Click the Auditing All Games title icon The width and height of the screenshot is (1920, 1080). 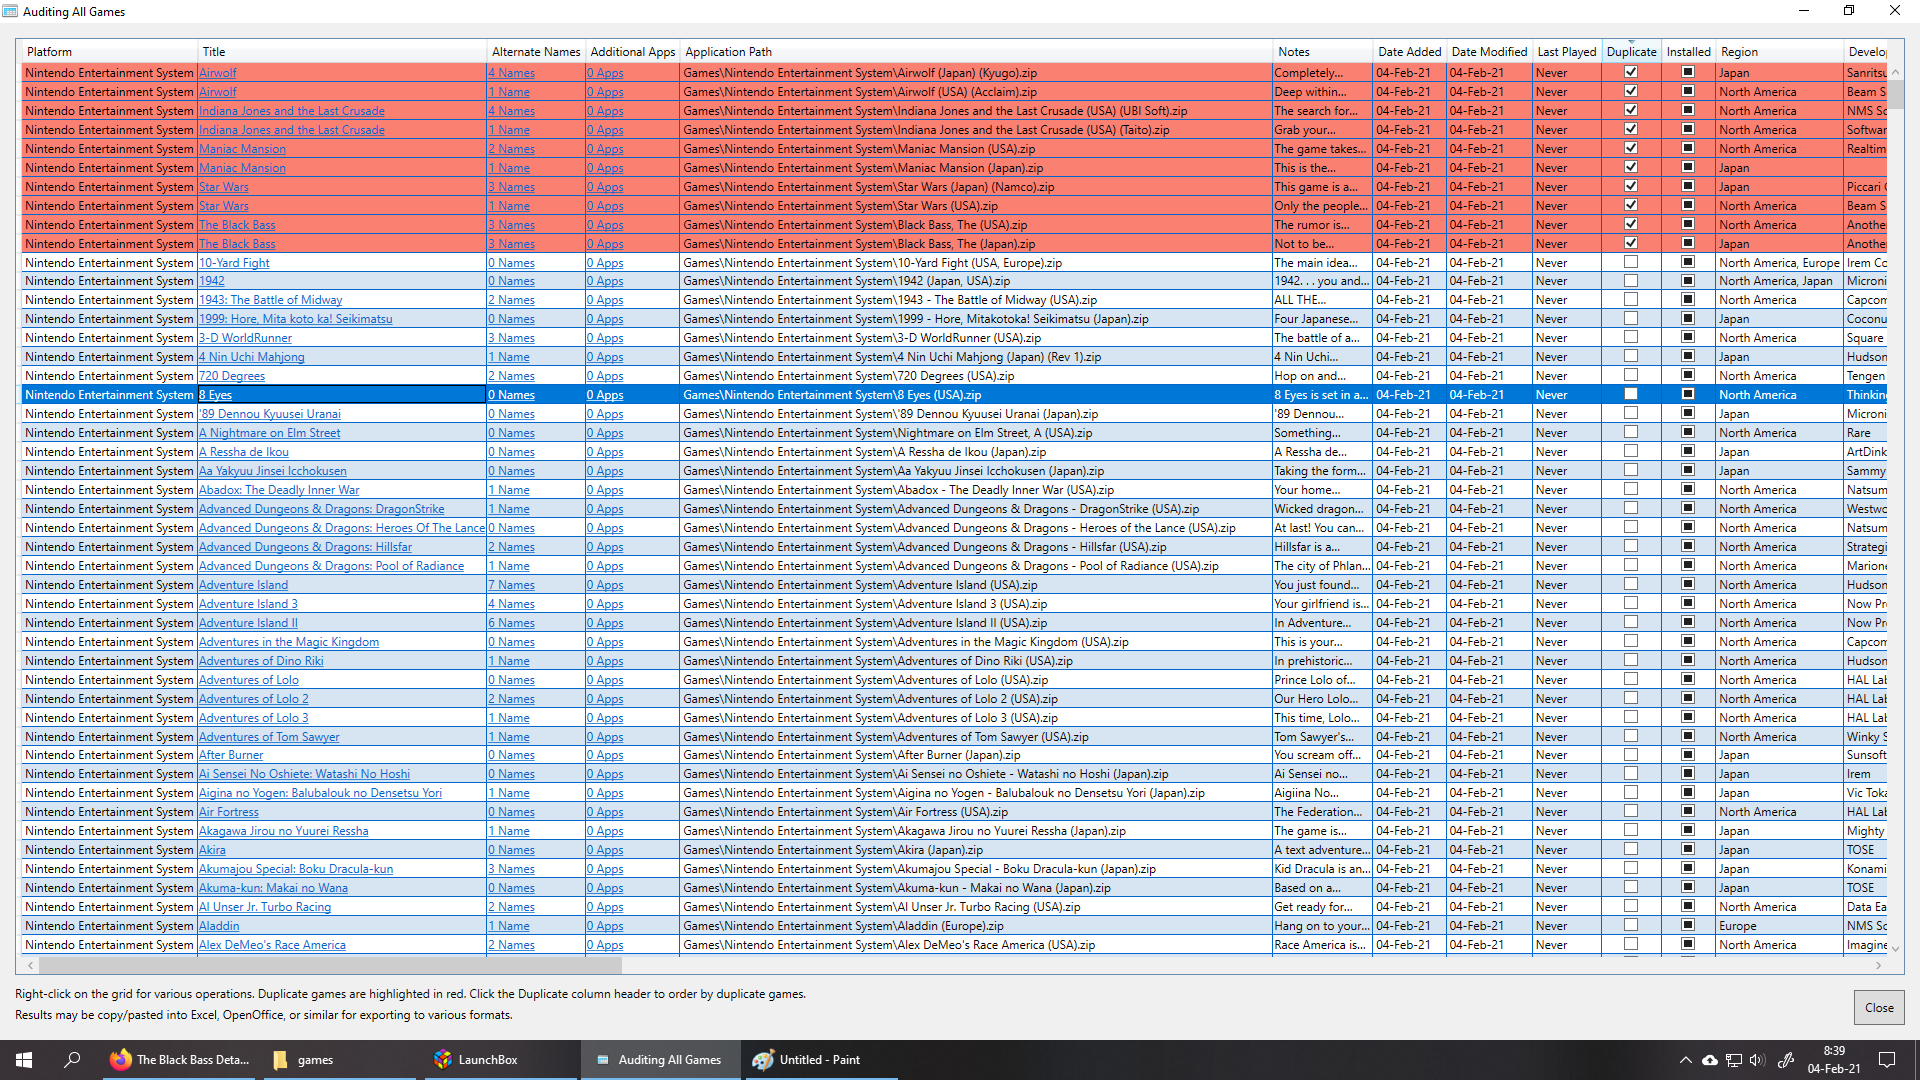click(10, 11)
